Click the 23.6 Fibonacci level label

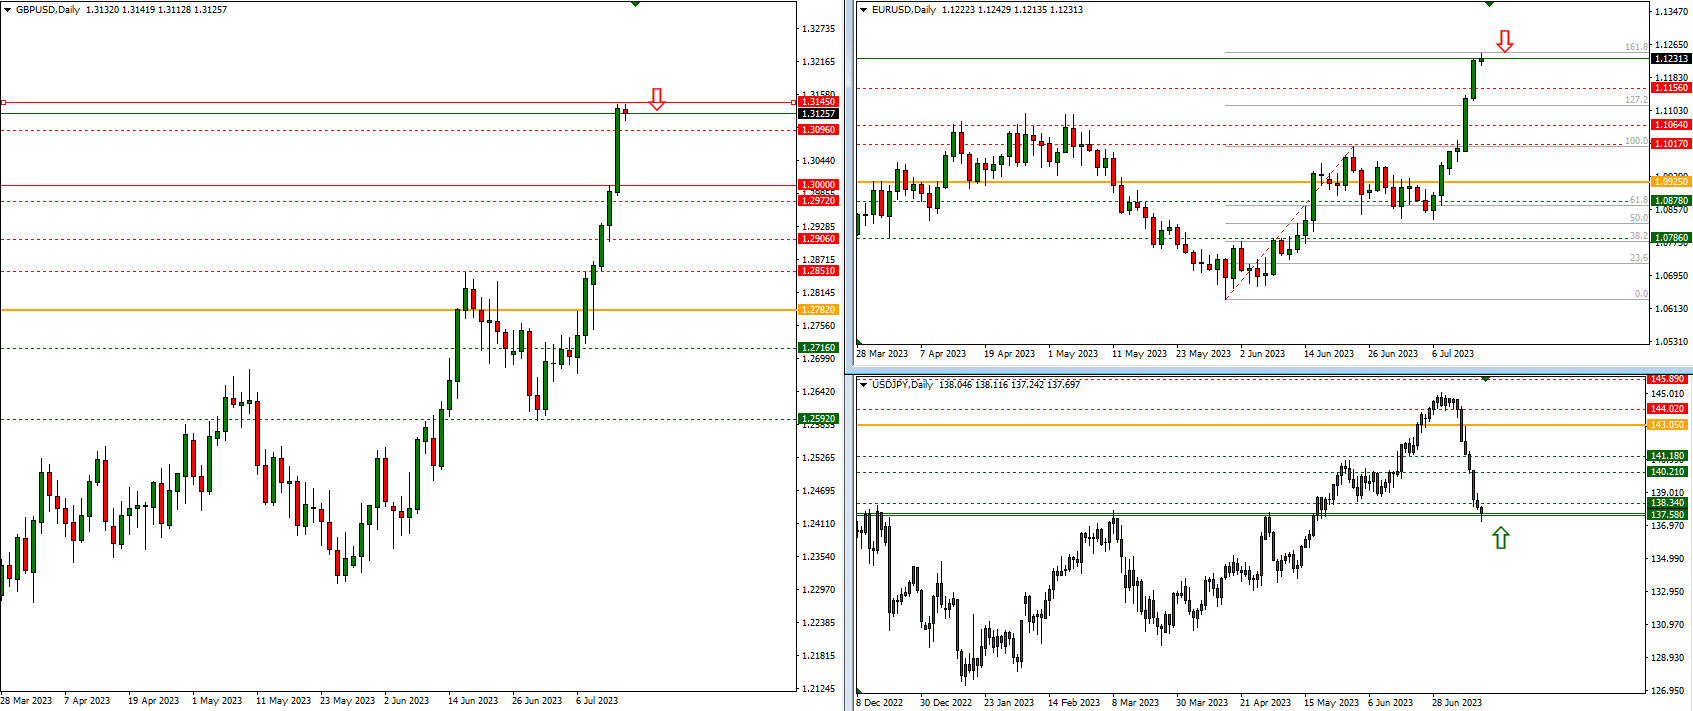click(x=1638, y=258)
